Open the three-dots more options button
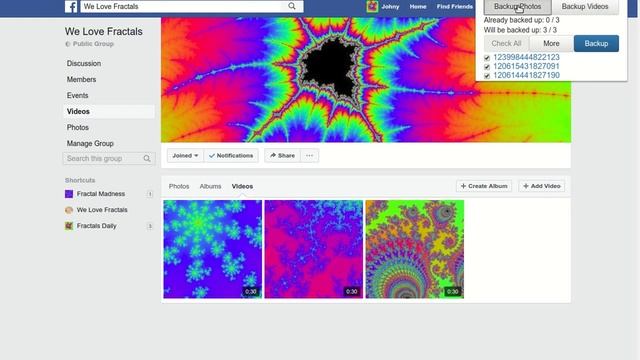640x360 pixels. point(309,156)
